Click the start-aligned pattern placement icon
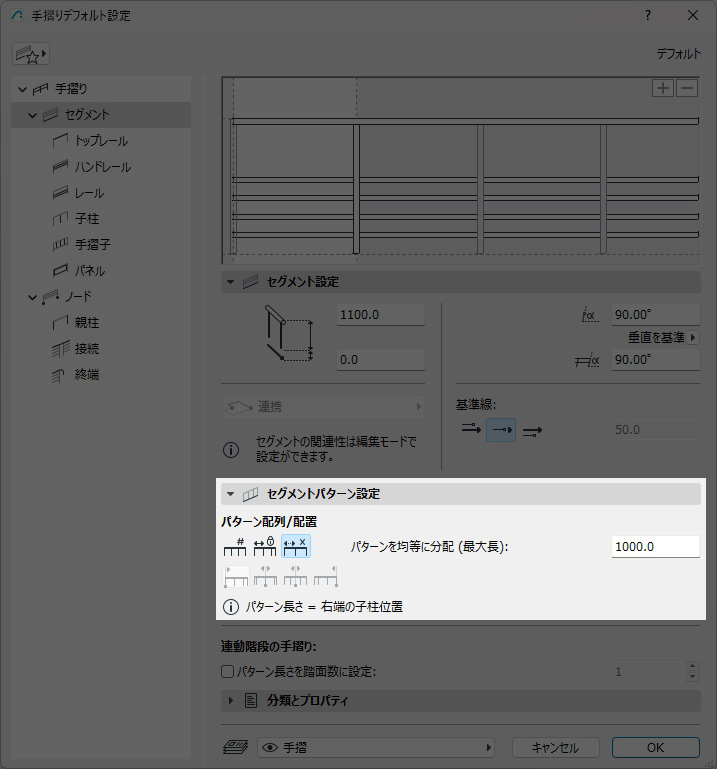The width and height of the screenshot is (717, 769). [x=235, y=576]
